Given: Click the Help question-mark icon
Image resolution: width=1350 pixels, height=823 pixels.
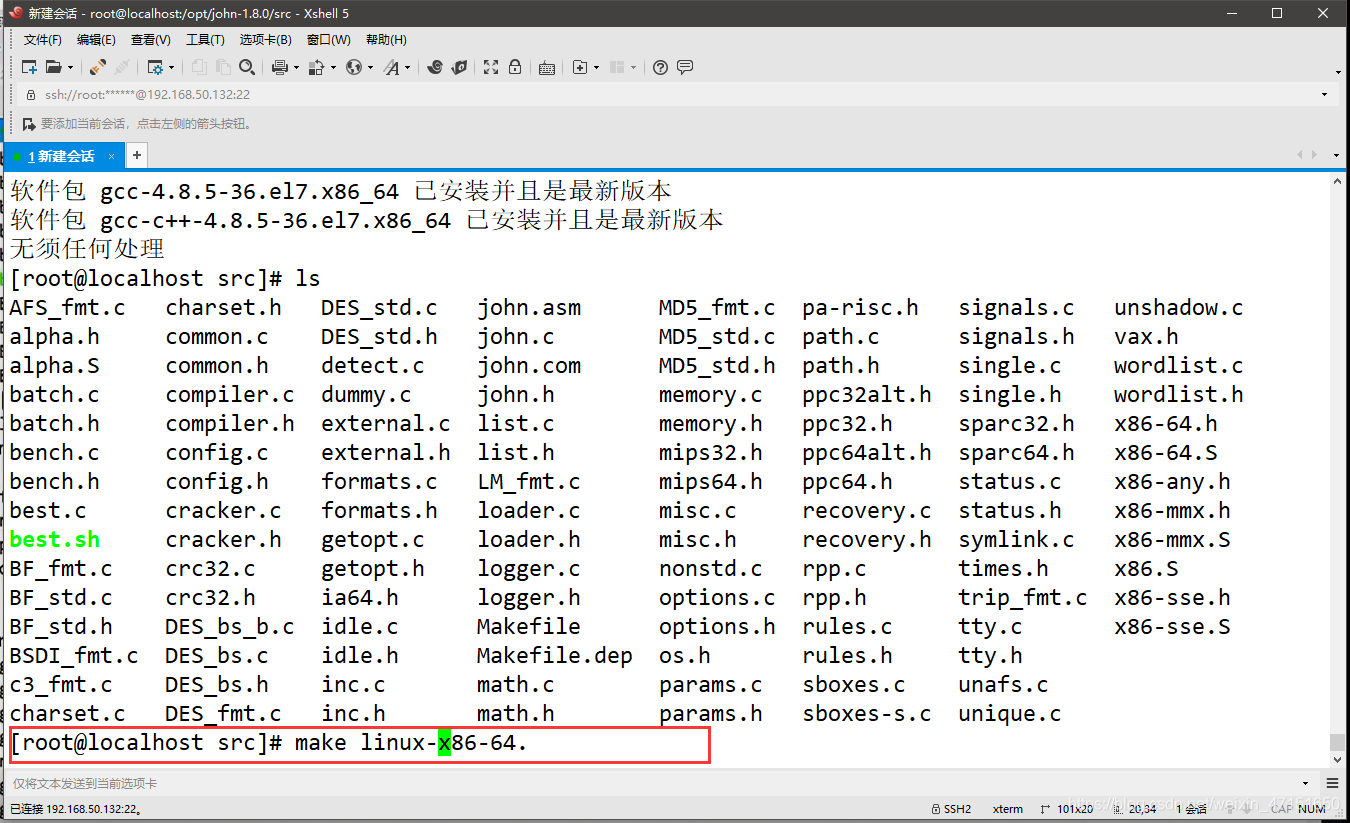Looking at the screenshot, I should (x=660, y=67).
